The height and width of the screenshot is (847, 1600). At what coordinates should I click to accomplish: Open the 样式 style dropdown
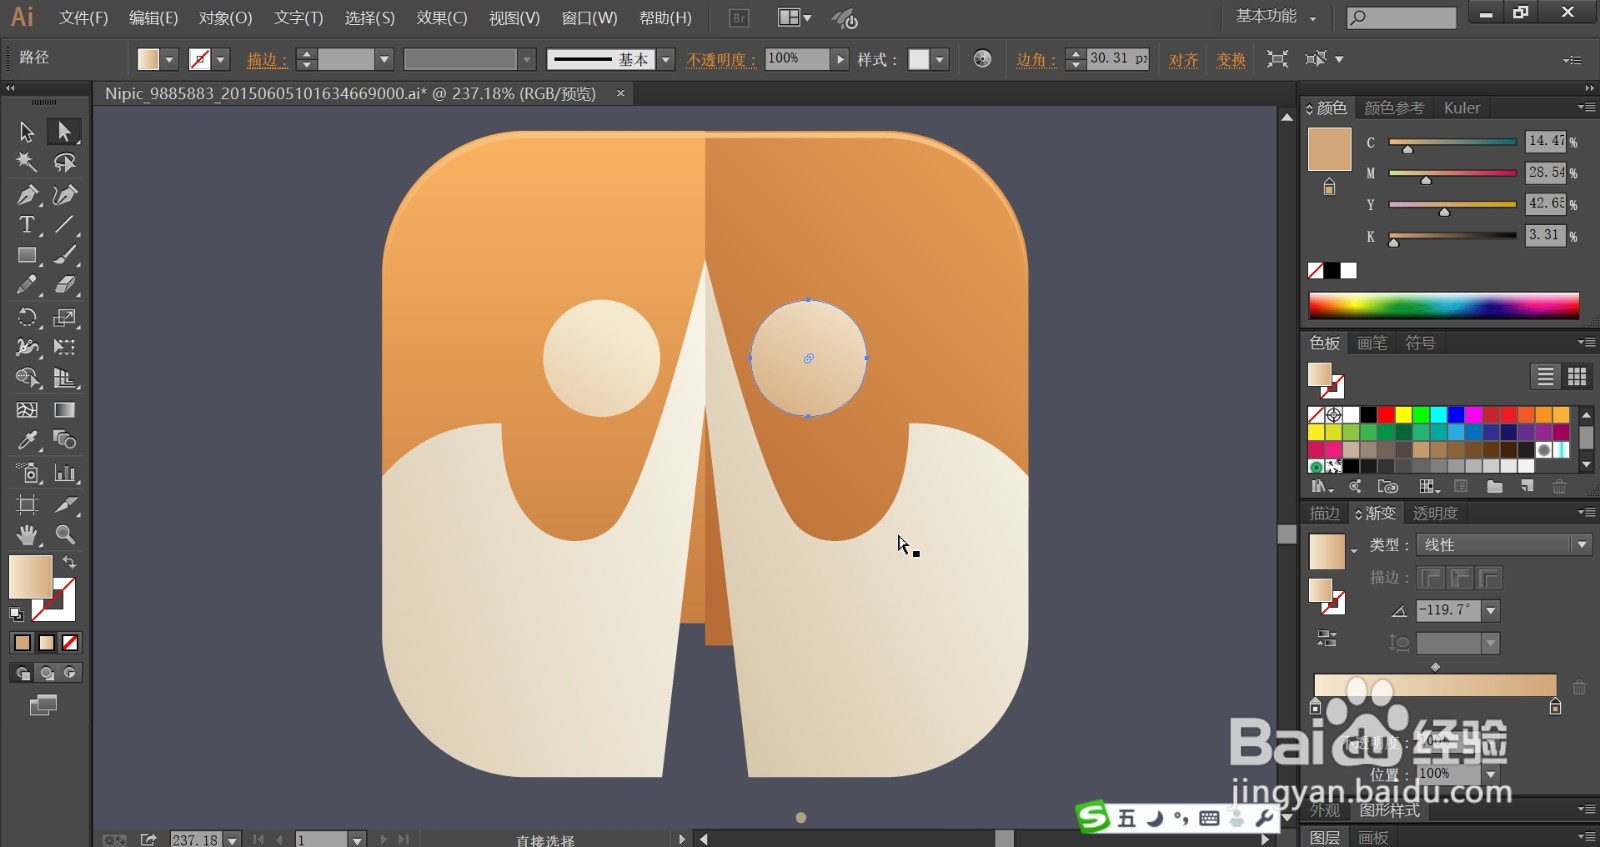coord(940,60)
